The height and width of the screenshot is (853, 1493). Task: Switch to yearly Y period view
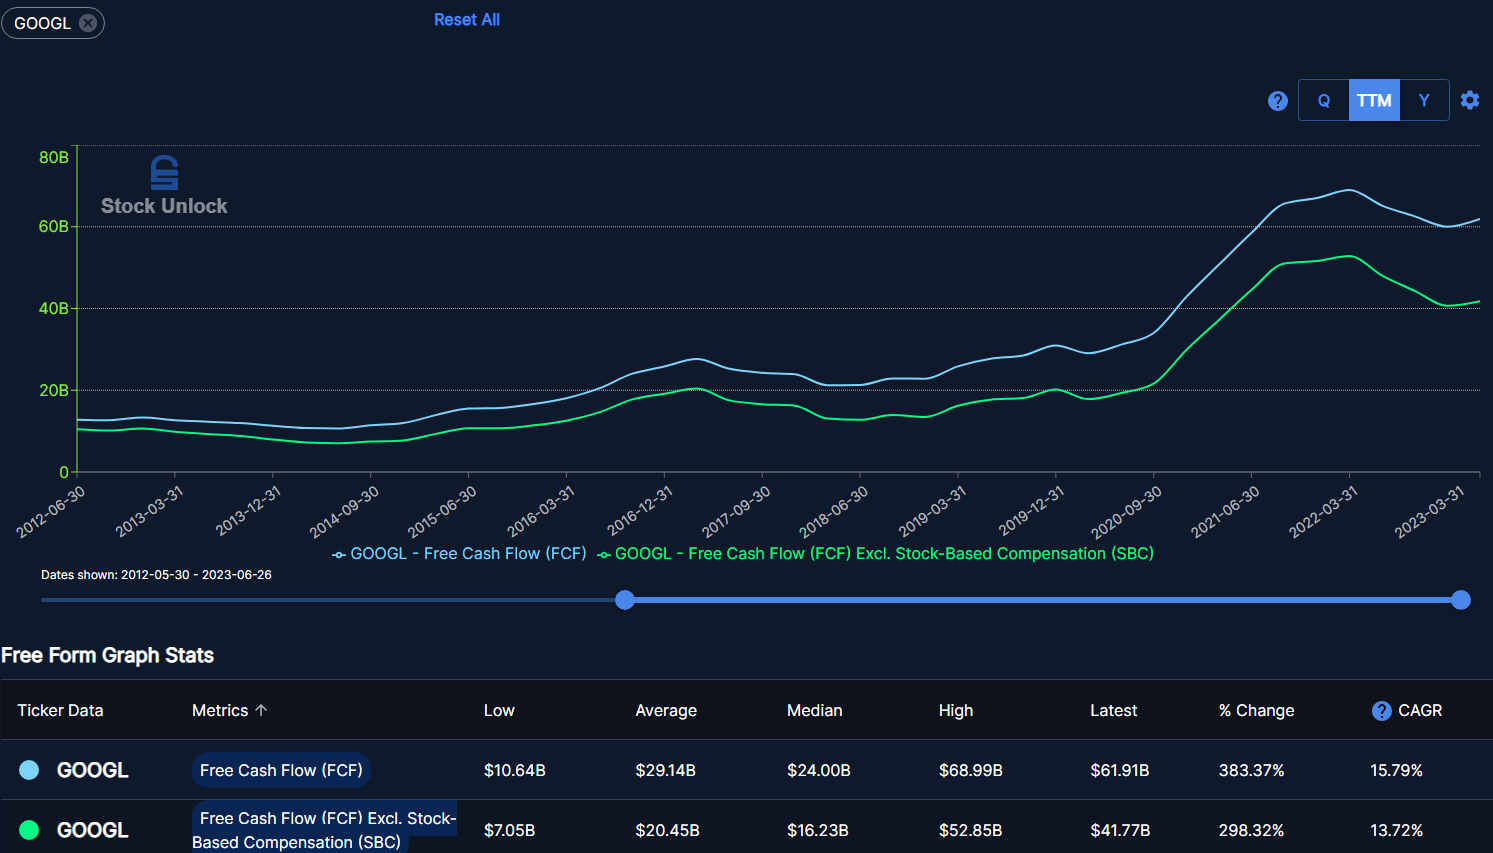[1424, 100]
